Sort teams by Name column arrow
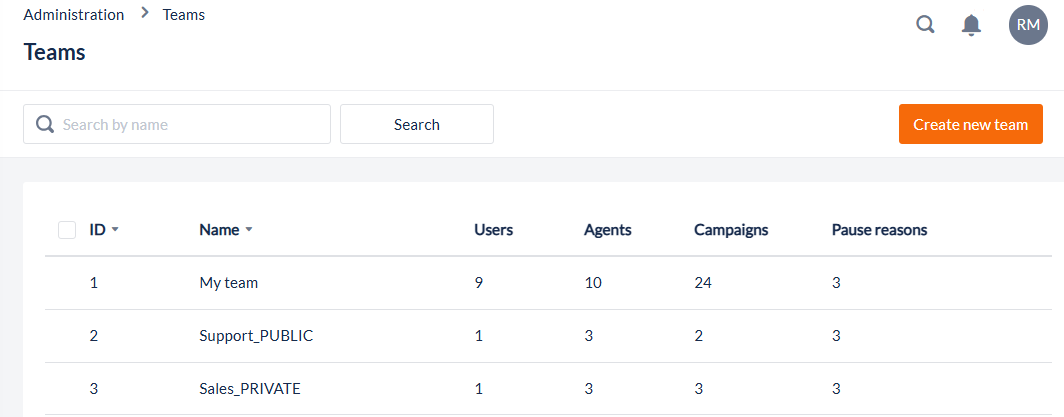This screenshot has width=1064, height=417. [249, 230]
